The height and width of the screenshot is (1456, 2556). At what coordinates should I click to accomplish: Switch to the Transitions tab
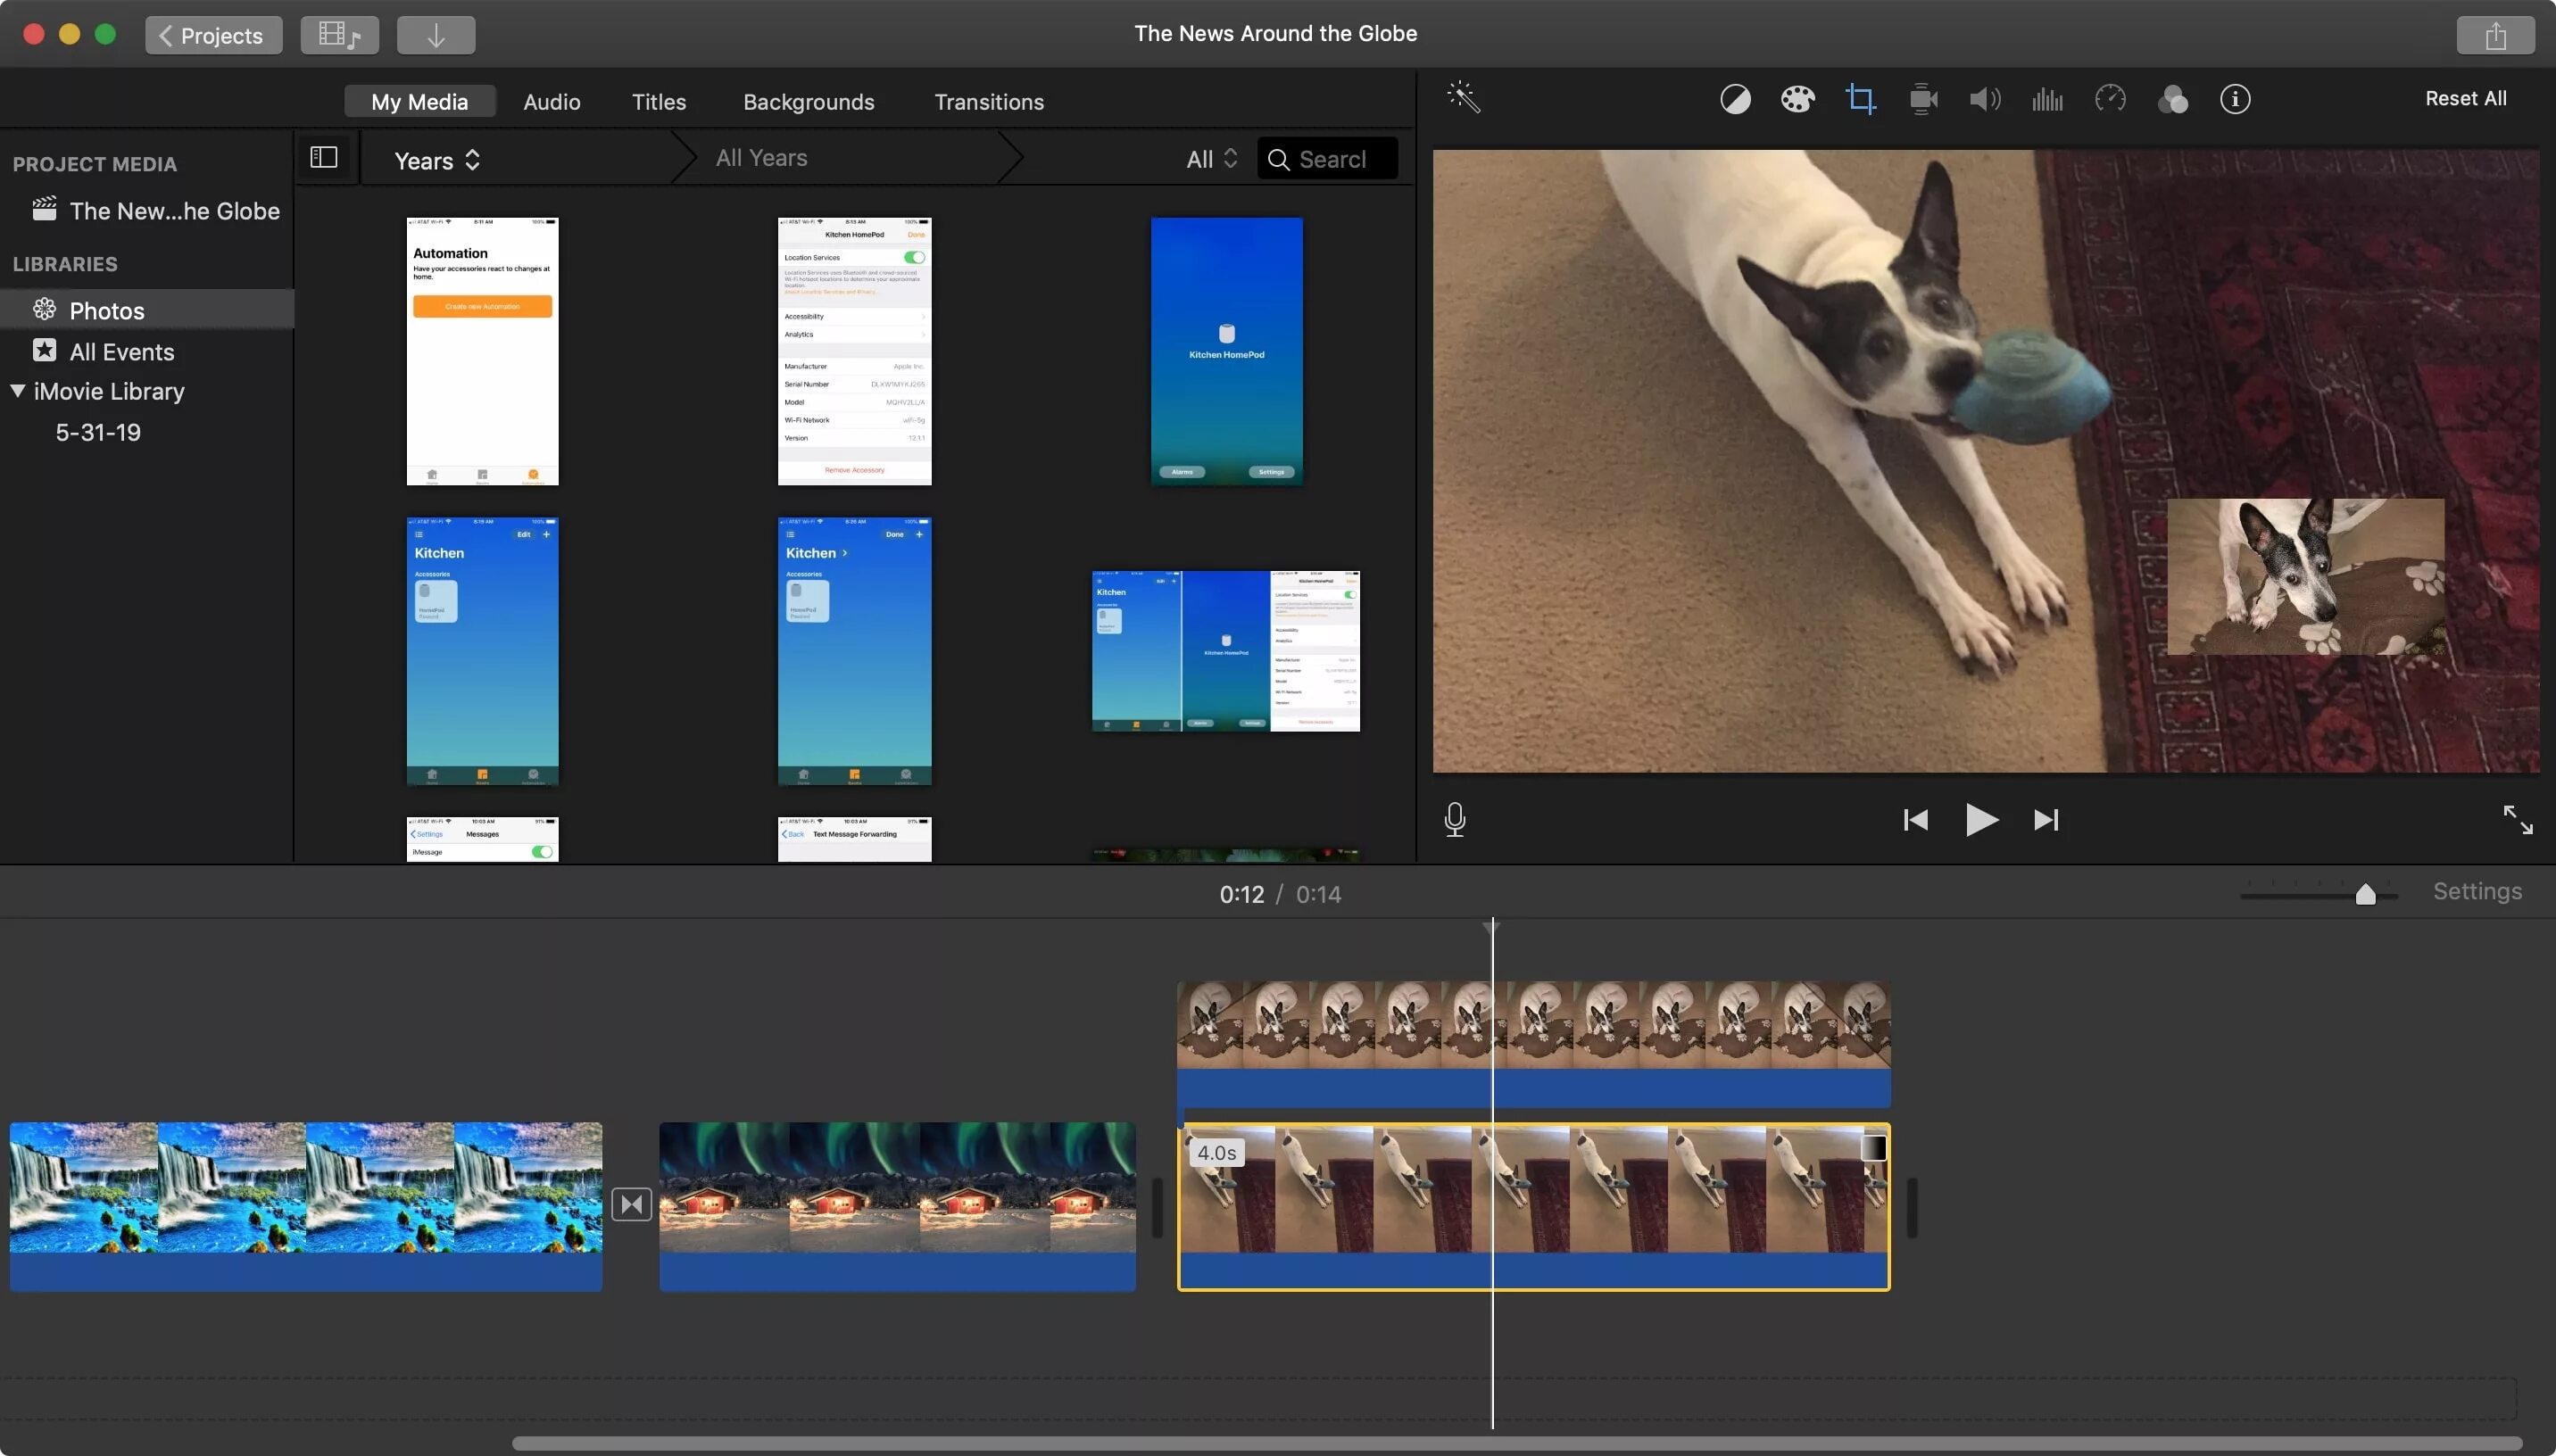tap(988, 102)
